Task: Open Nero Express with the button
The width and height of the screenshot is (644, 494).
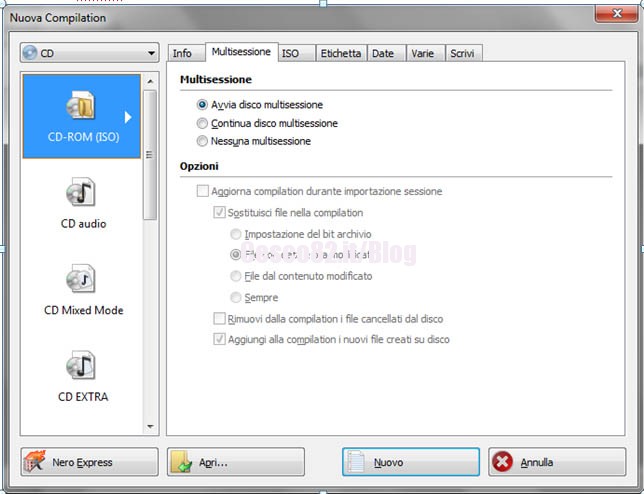Action: 89,462
